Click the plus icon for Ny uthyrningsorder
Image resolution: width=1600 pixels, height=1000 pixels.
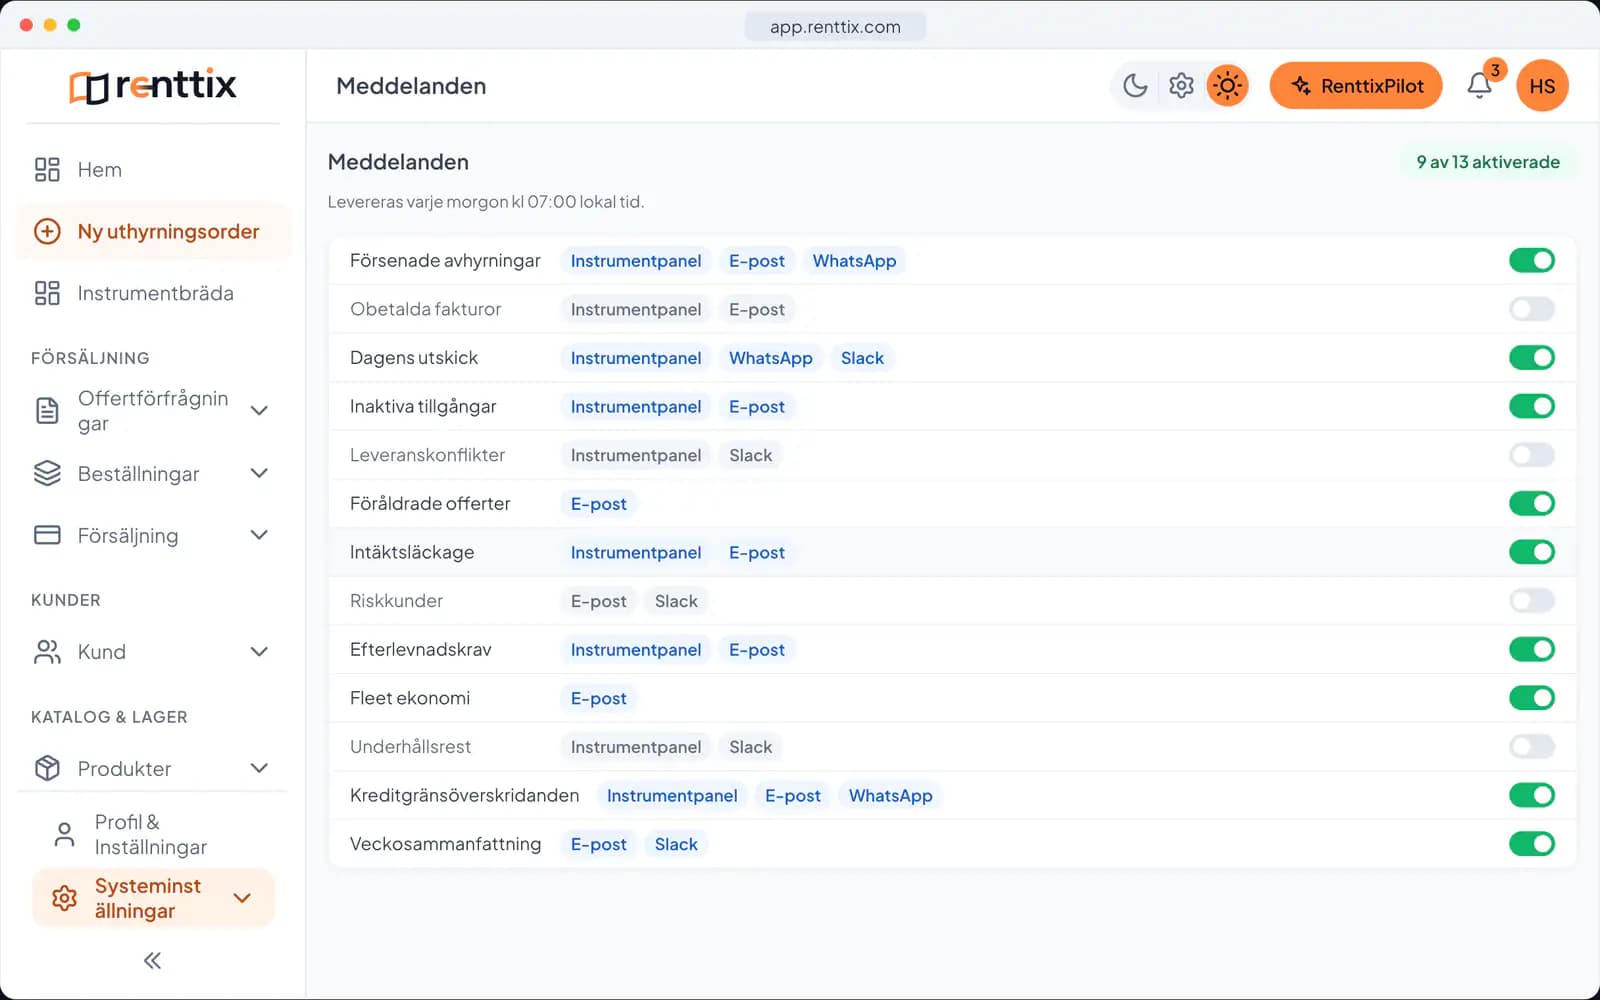47,232
